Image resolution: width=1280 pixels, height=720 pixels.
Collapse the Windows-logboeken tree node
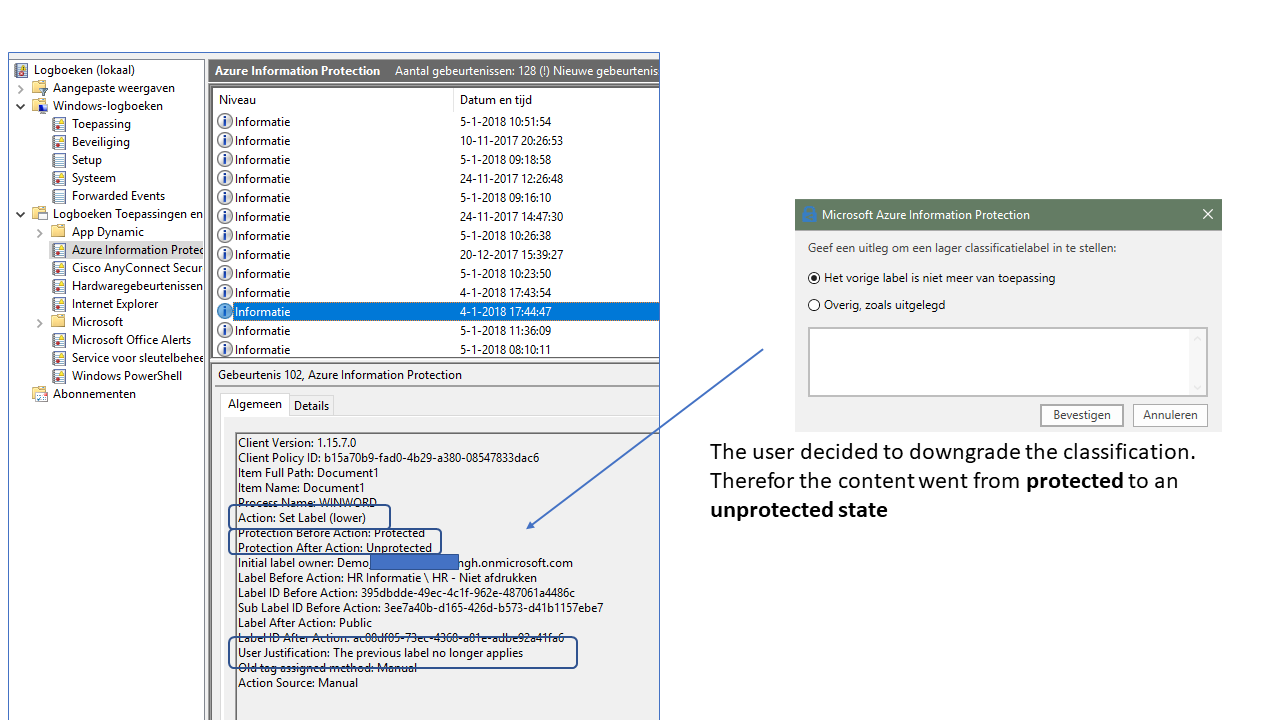pyautogui.click(x=21, y=106)
